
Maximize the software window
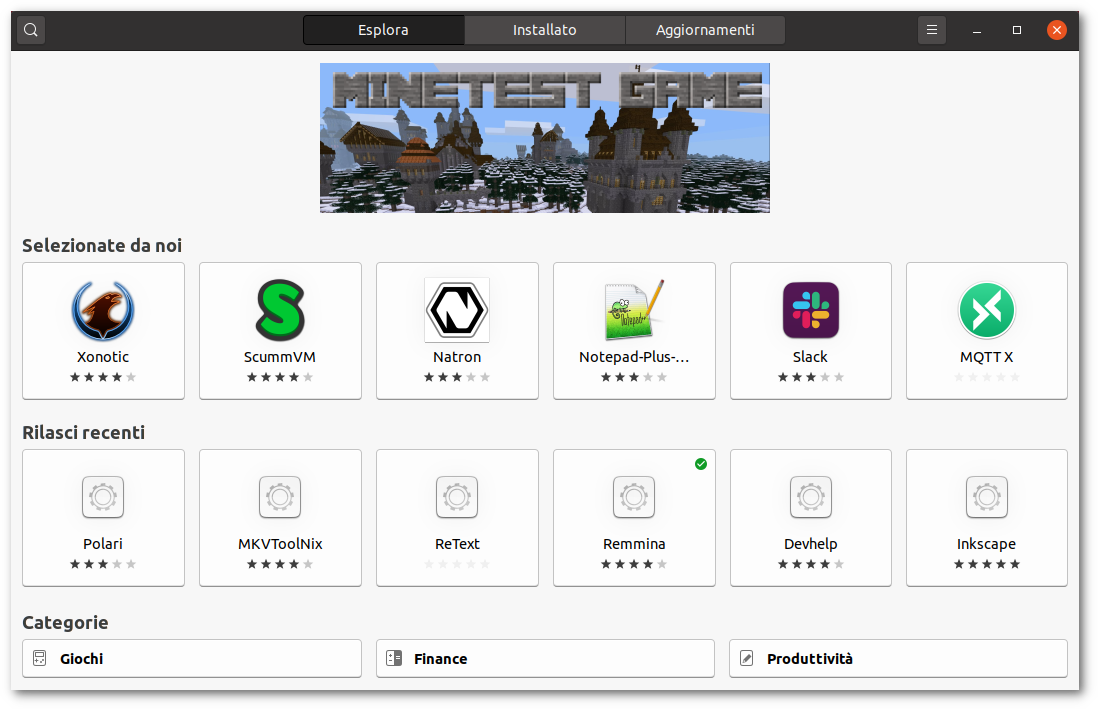(x=1017, y=30)
